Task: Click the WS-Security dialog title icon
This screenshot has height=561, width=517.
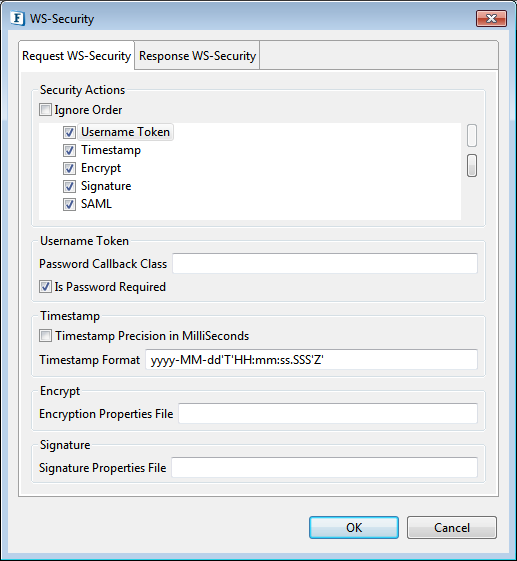Action: coord(17,18)
